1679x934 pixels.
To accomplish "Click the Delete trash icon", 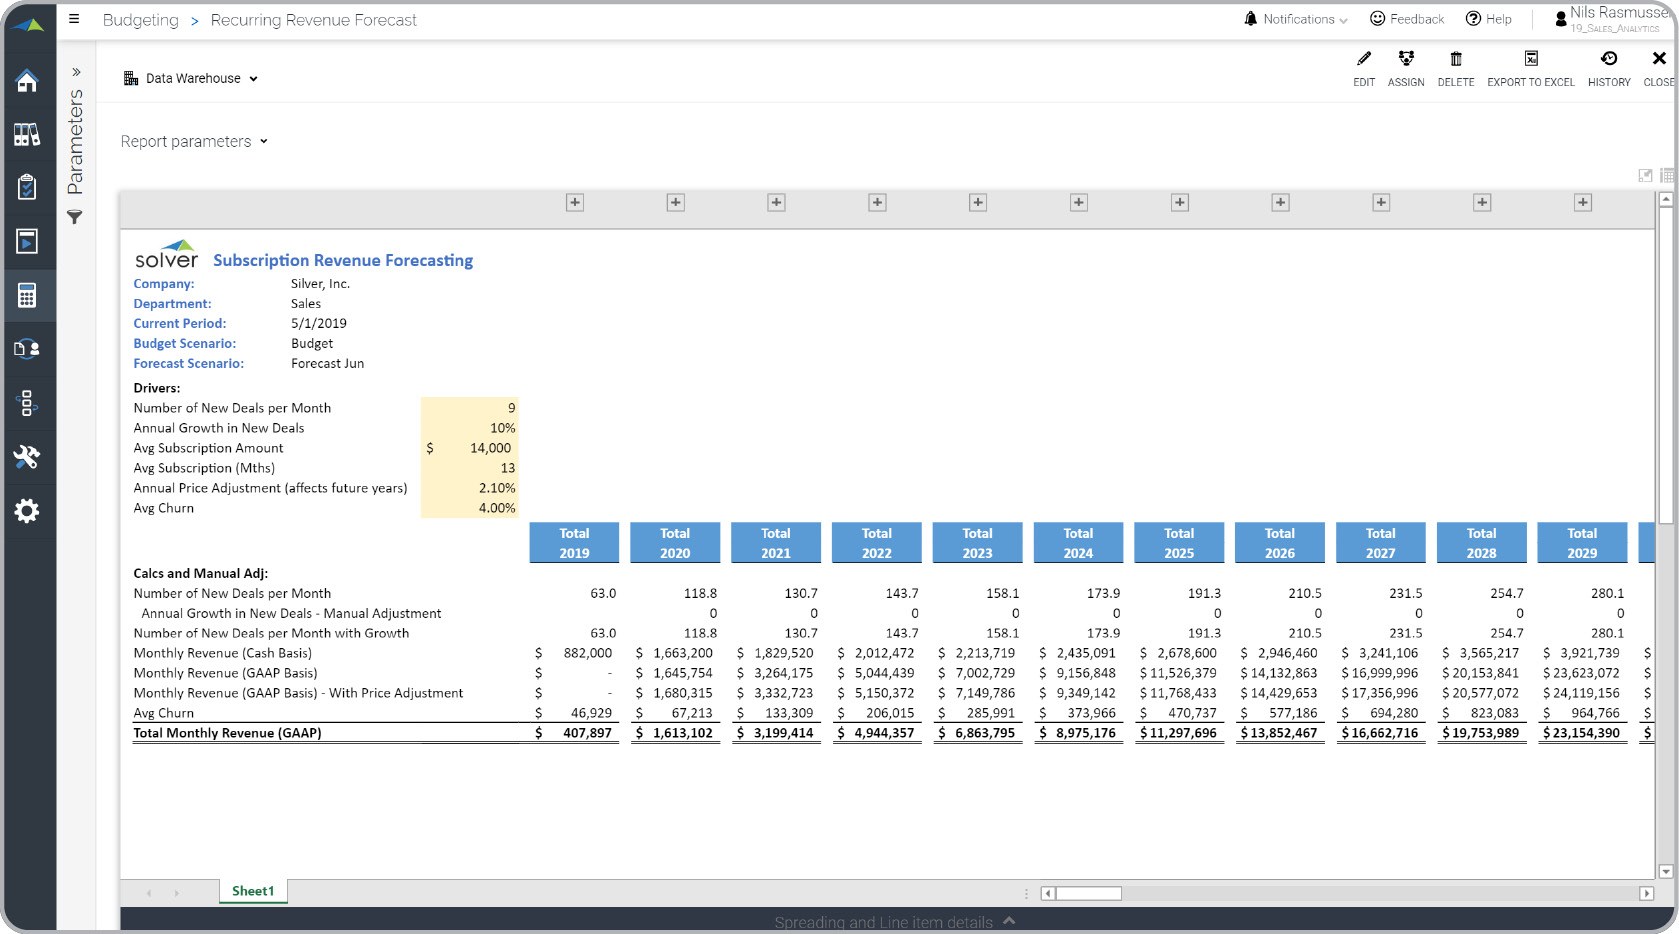I will tap(1455, 59).
